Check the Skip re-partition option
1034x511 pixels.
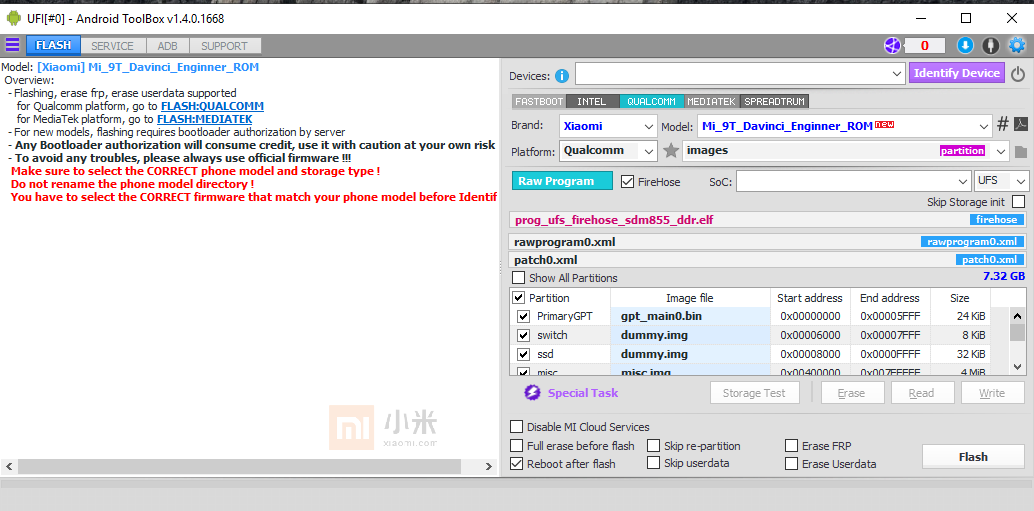click(x=654, y=446)
